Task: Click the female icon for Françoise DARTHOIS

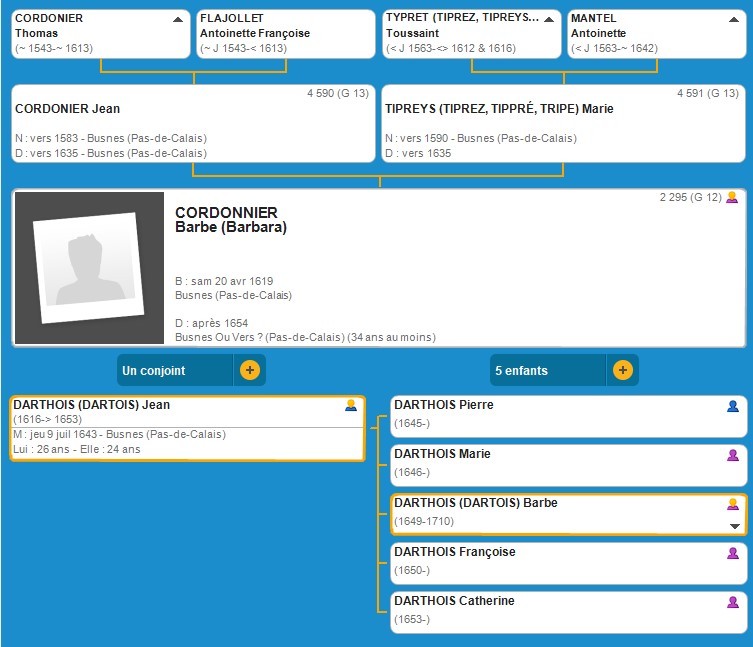Action: pos(733,553)
